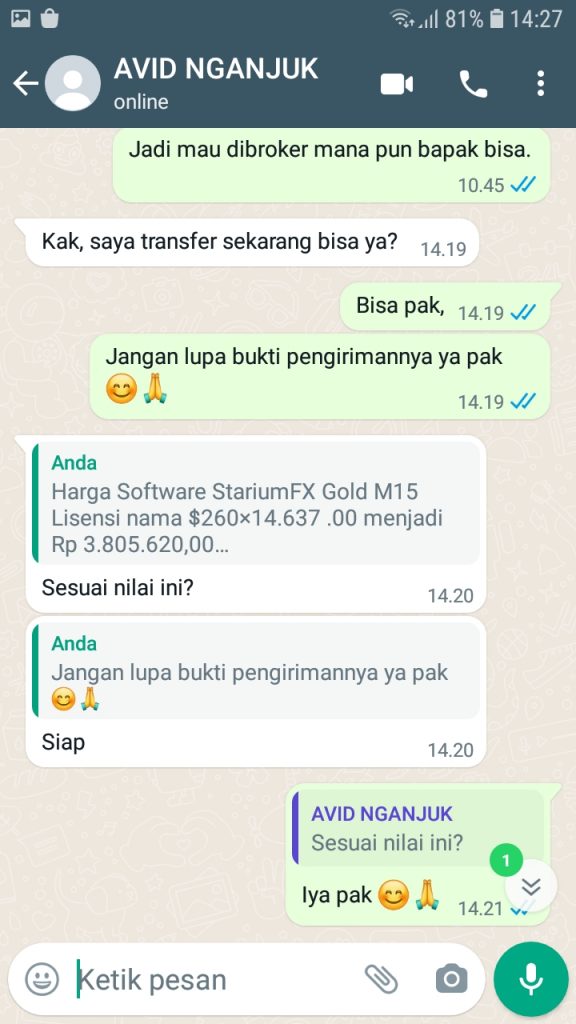Tap the gallery notification icon in status bar

(x=21, y=19)
